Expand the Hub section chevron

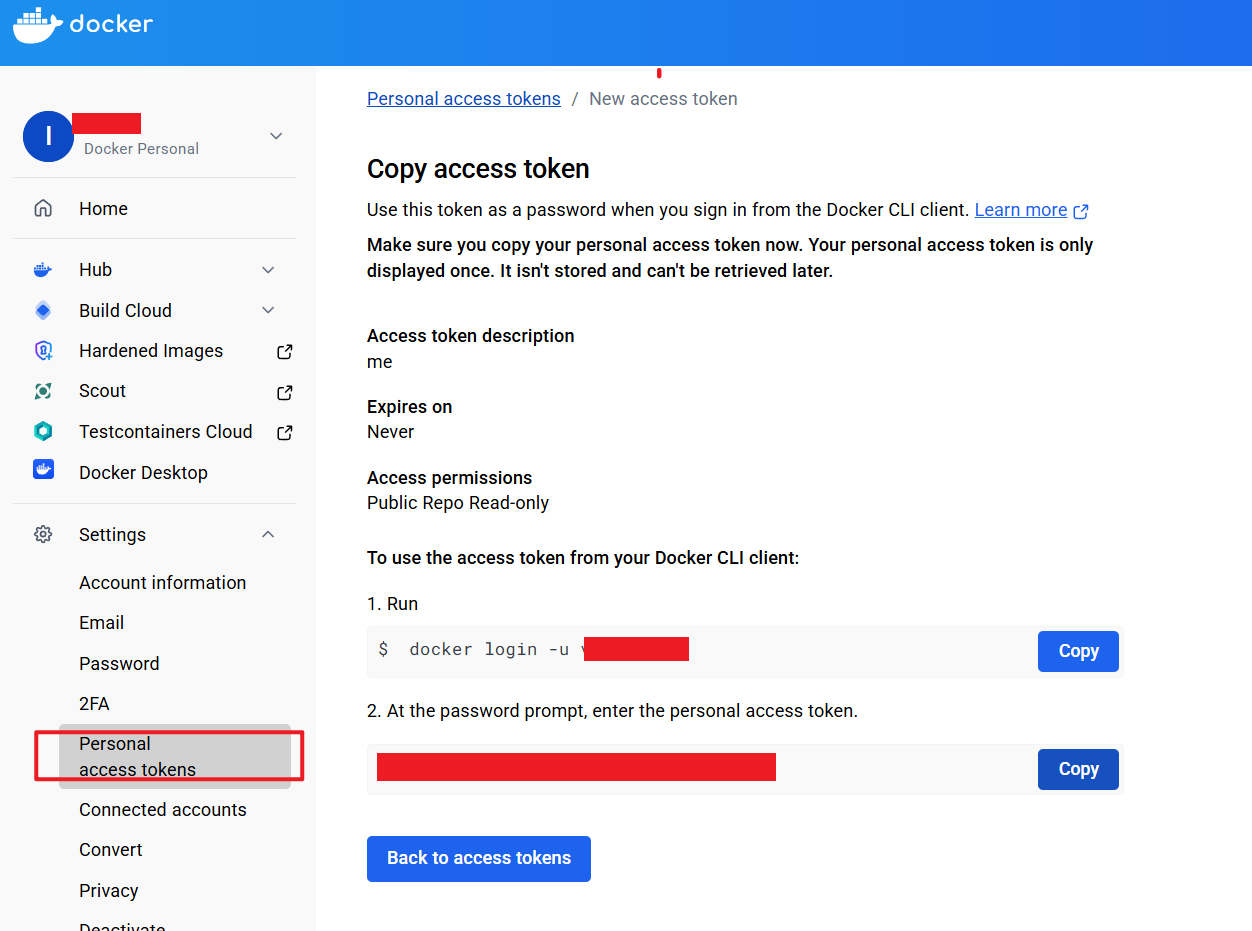coord(268,270)
